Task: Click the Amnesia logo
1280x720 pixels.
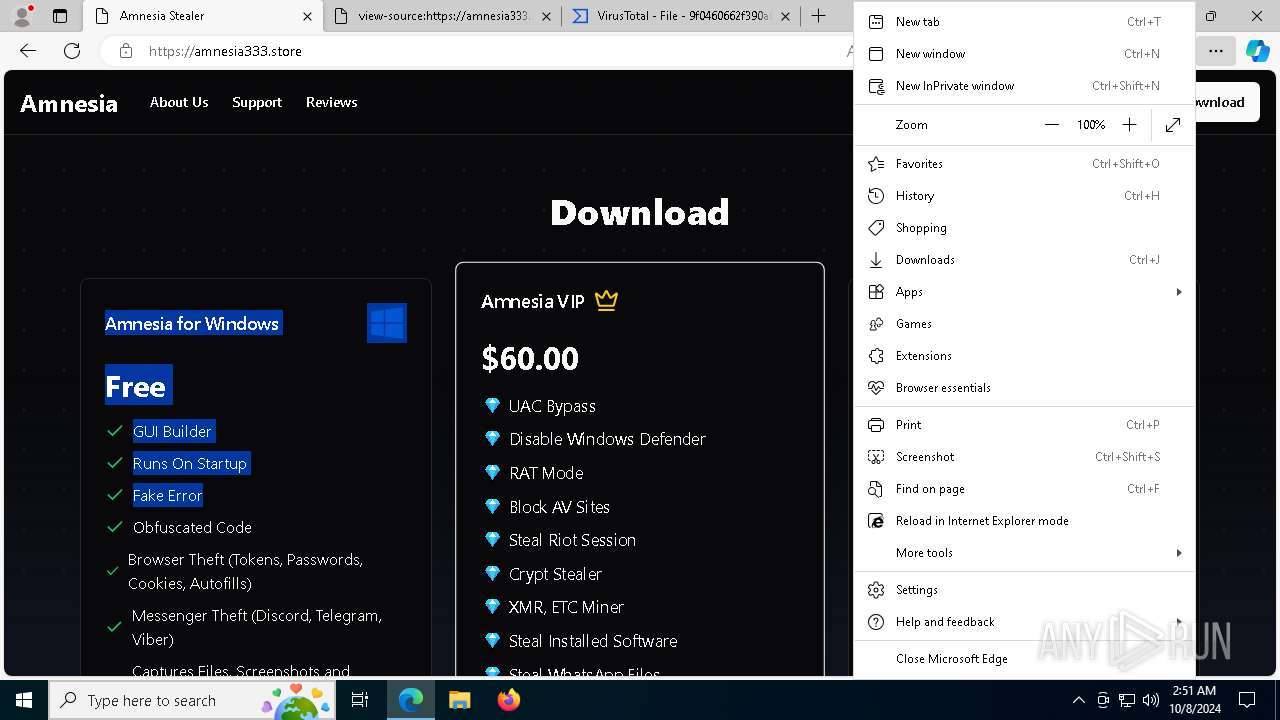Action: (69, 103)
